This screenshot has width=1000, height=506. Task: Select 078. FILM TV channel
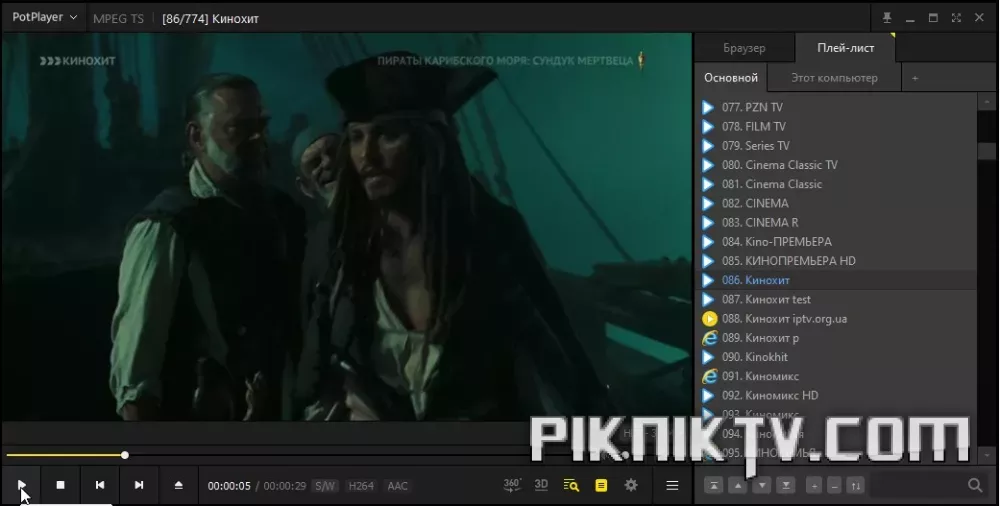835,126
